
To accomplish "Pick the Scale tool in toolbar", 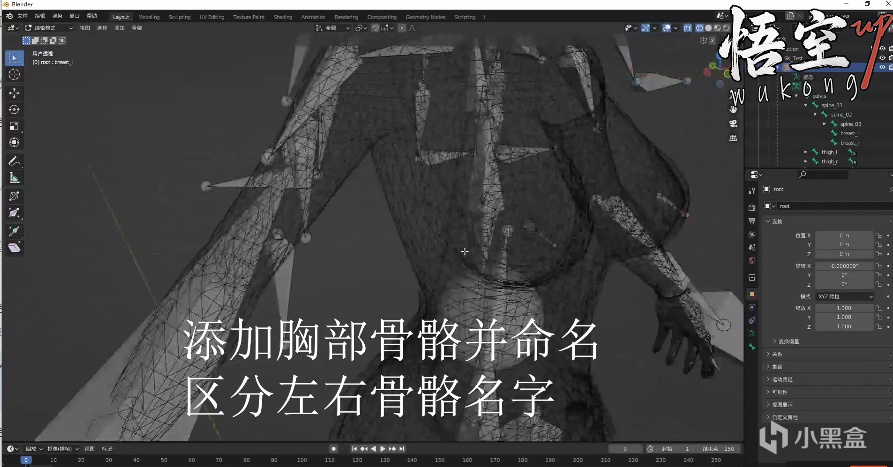I will 14,126.
